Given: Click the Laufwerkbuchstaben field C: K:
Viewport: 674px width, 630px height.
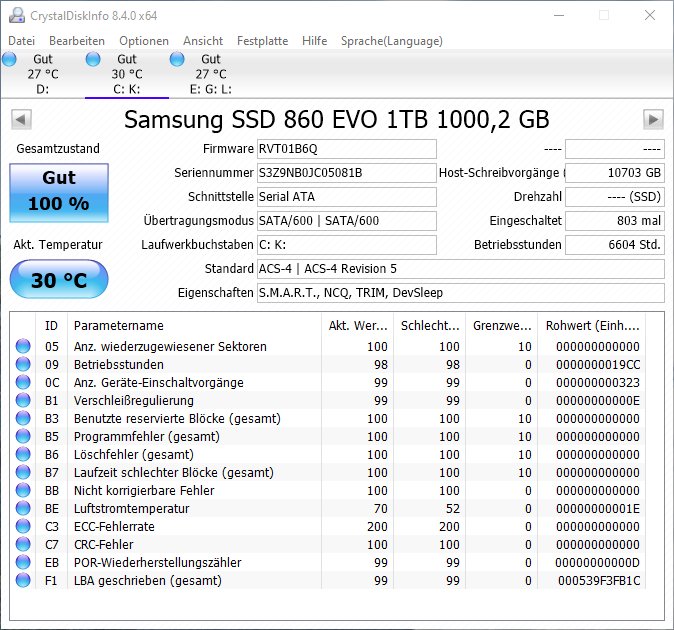Looking at the screenshot, I should [347, 245].
